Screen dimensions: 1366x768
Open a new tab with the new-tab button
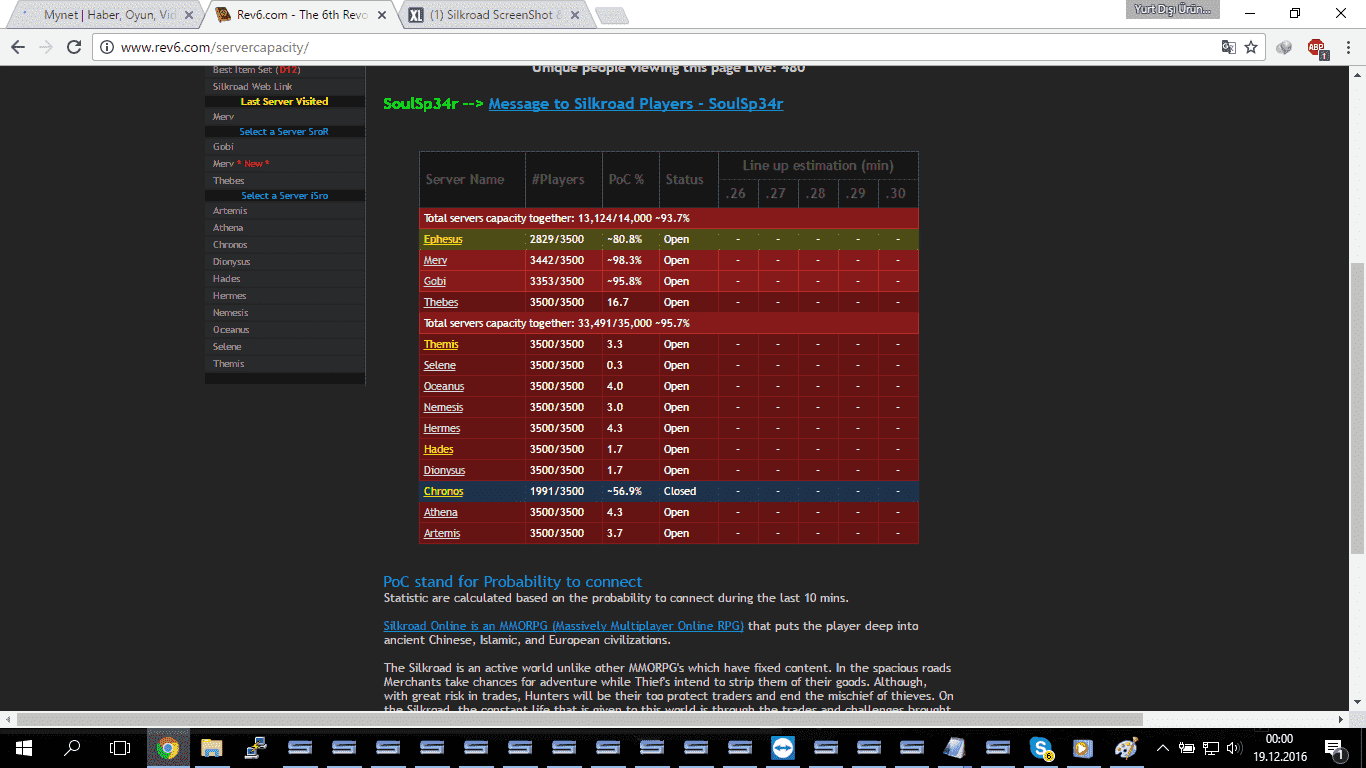click(x=611, y=16)
